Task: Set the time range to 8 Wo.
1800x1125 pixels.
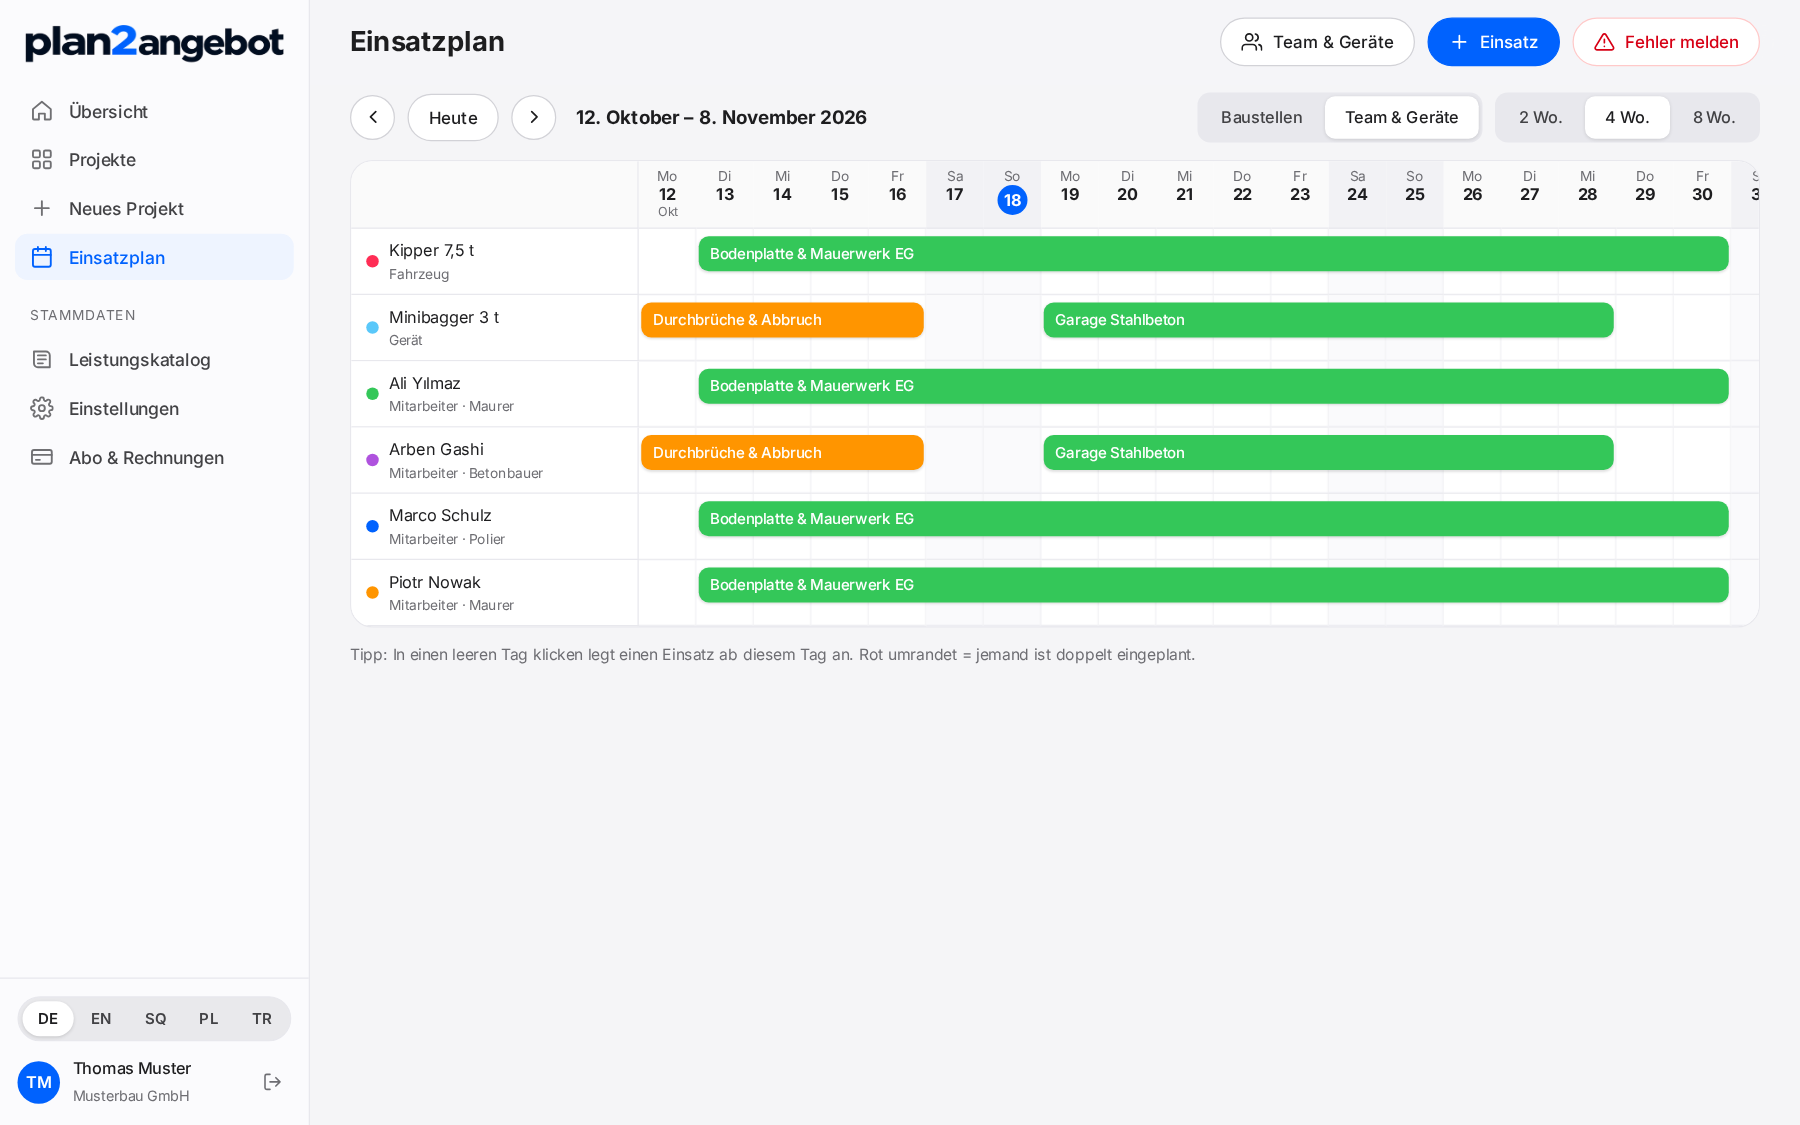Action: (x=1713, y=117)
